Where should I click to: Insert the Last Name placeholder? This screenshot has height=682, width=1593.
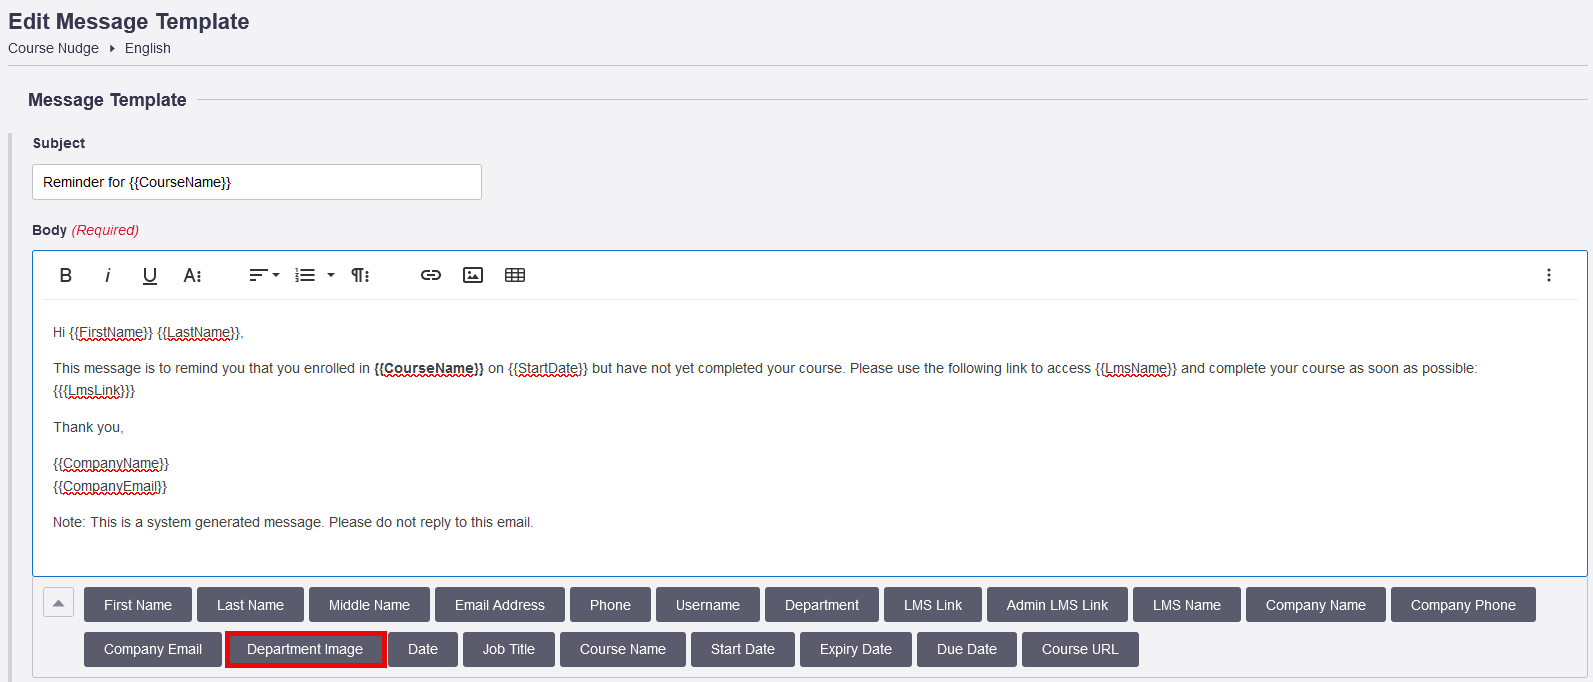250,605
